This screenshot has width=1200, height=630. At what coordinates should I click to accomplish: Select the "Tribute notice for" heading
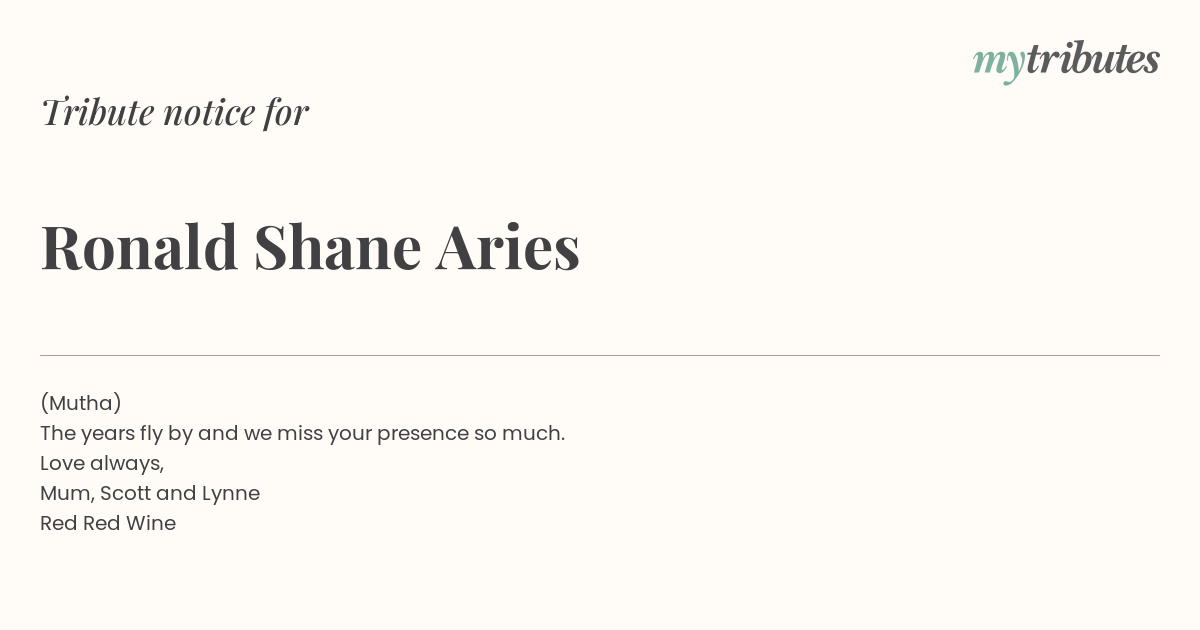point(175,112)
